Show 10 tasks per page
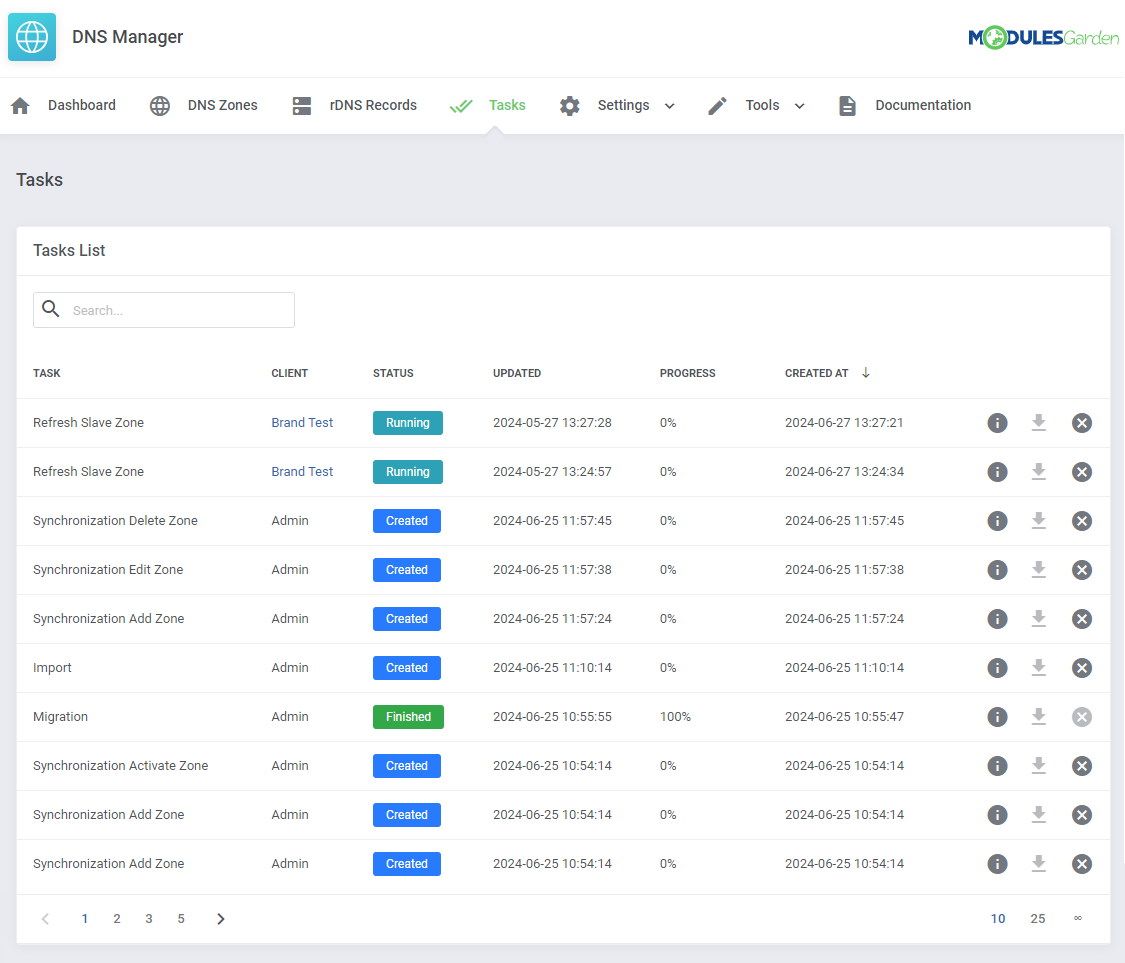1125x963 pixels. 998,919
